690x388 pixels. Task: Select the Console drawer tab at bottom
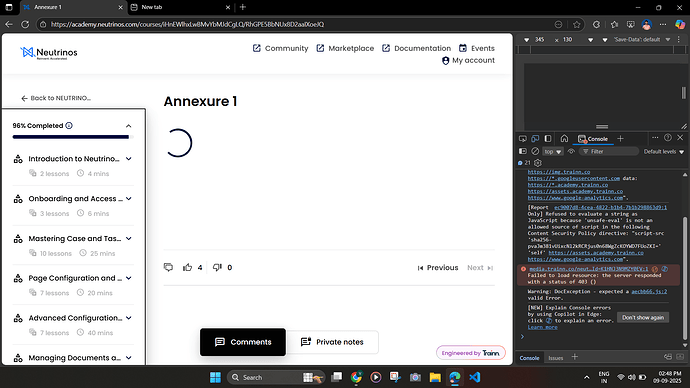(529, 358)
